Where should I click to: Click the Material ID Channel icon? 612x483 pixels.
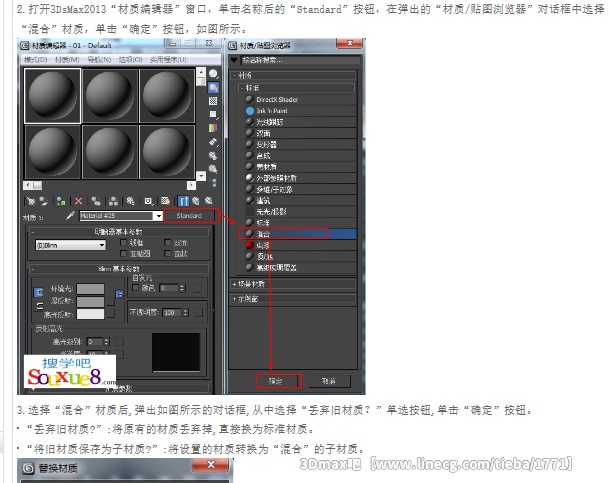pos(148,201)
